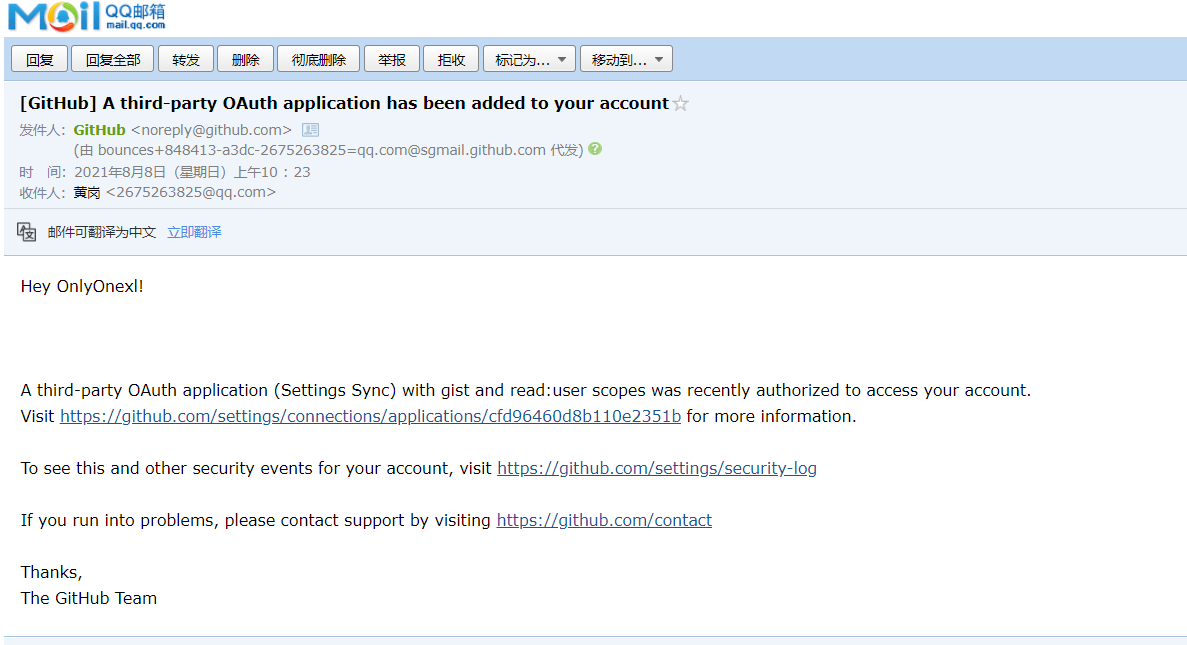Click the recipient address 2675263825@qq.com
Screen dimensions: 1187x645
click(x=191, y=192)
